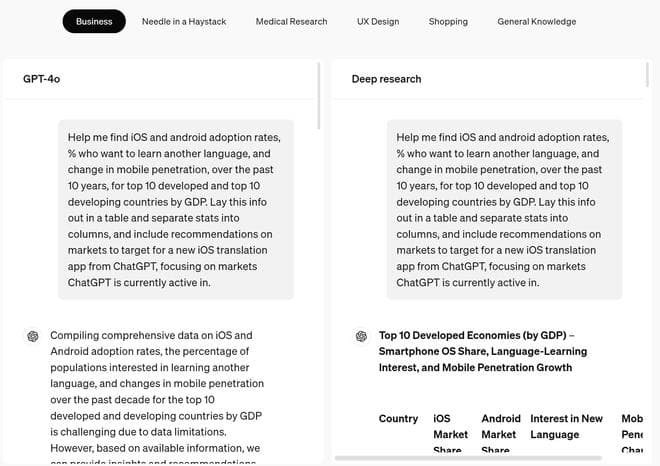Open the Medical Research tab
The width and height of the screenshot is (660, 466).
pos(291,21)
